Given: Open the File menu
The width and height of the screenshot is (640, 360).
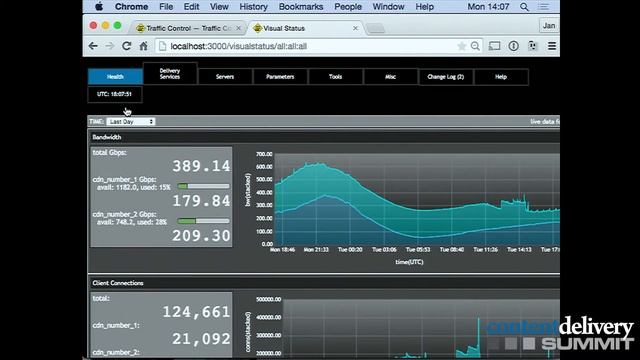Looking at the screenshot, I should point(166,7).
